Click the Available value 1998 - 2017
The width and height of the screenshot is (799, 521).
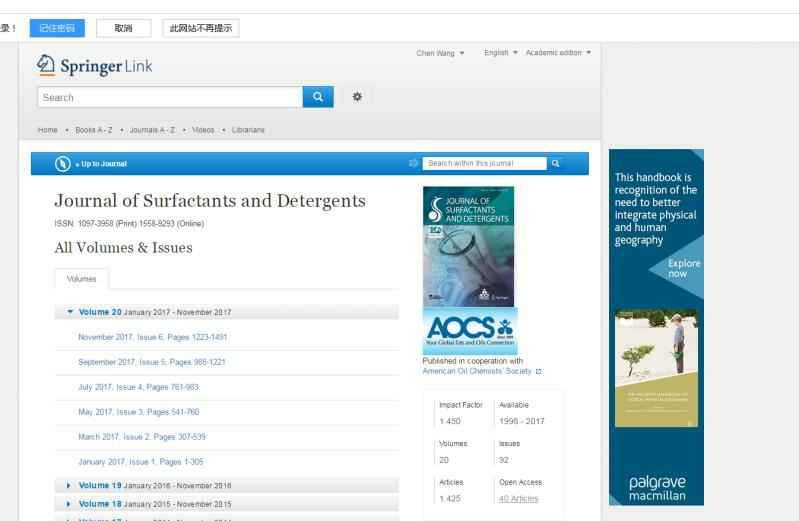point(522,421)
